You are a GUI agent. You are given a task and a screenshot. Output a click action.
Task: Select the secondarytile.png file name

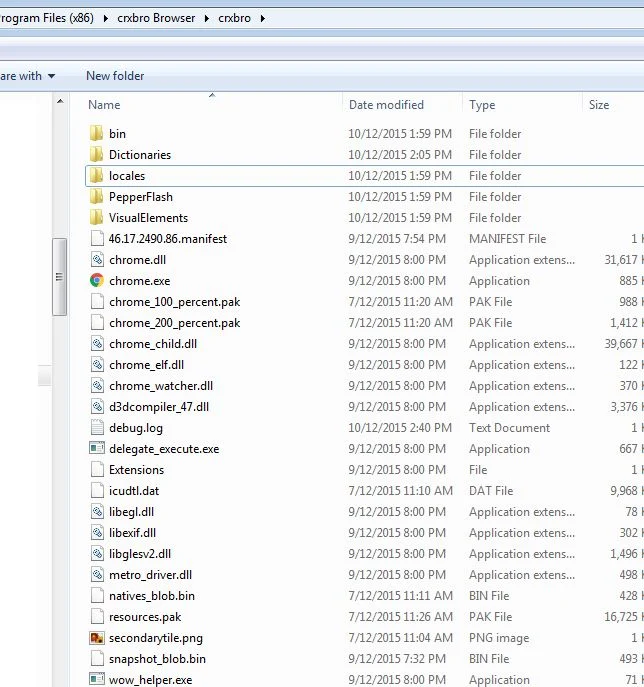point(156,638)
